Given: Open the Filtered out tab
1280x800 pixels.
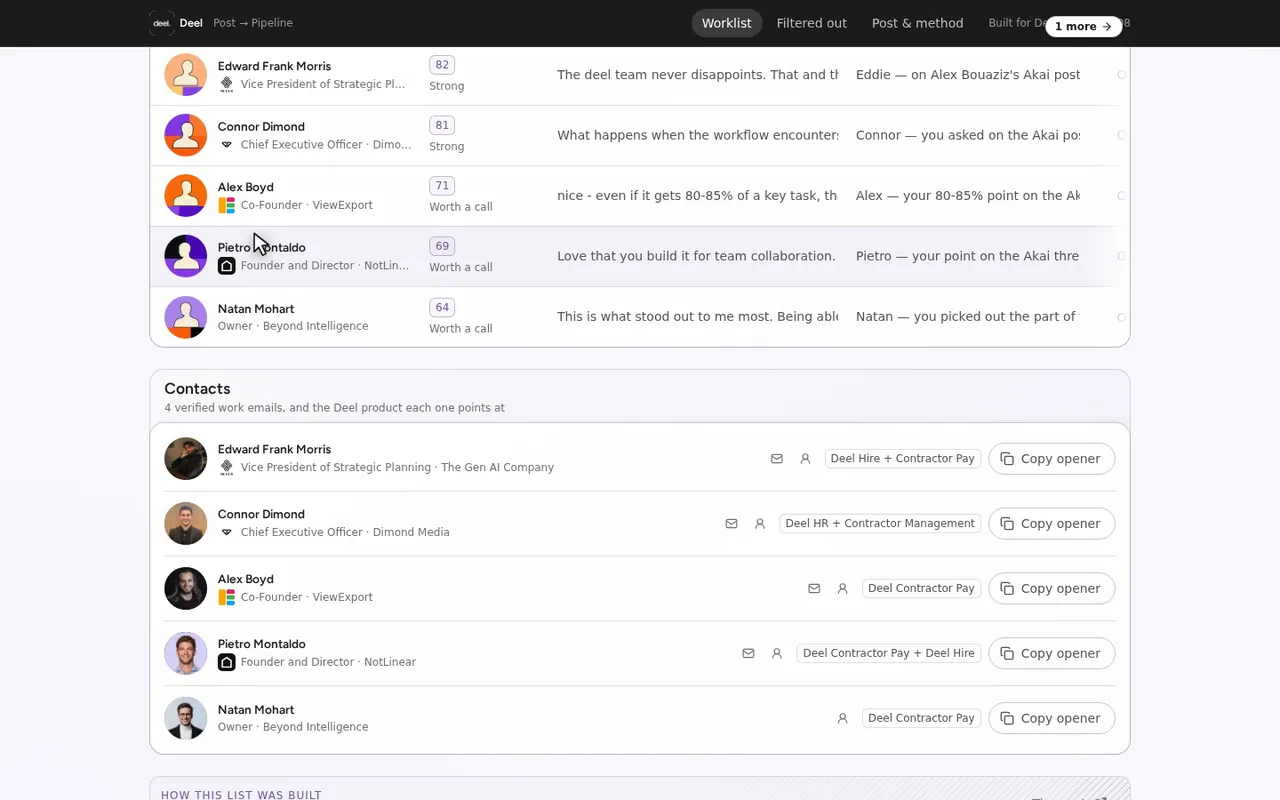Looking at the screenshot, I should coord(812,23).
